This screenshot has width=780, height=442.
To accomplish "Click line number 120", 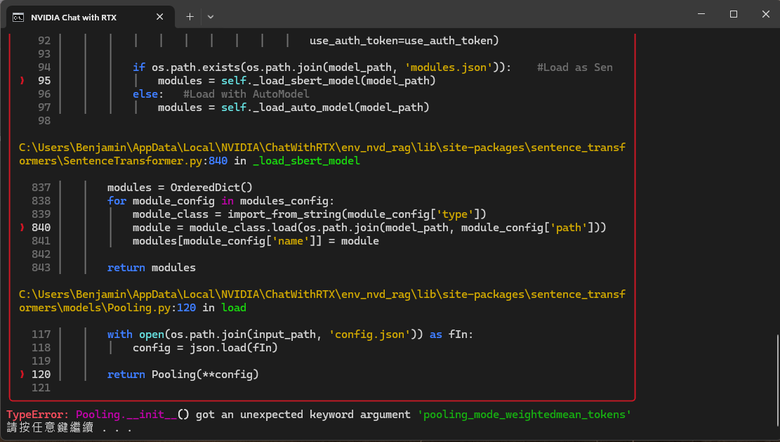I will (x=41, y=374).
